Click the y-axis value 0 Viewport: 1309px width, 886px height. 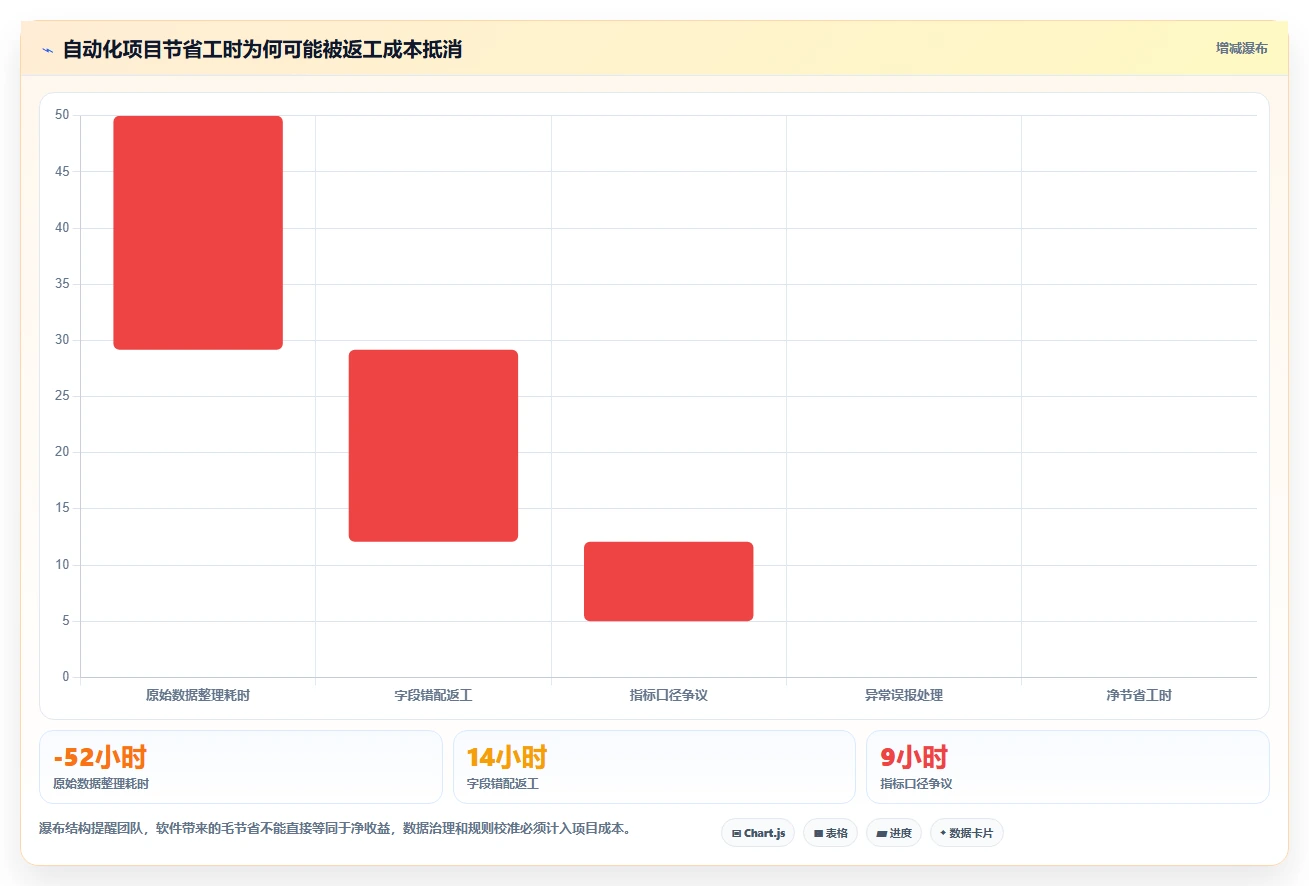click(66, 677)
